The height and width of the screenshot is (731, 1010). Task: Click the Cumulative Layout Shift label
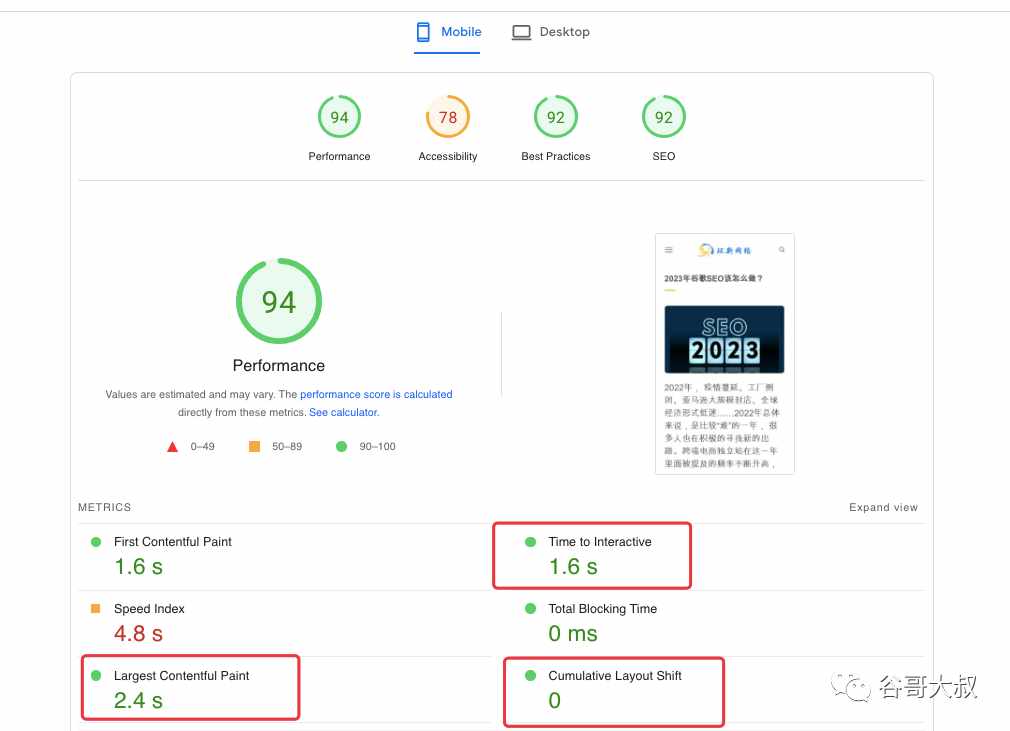615,676
